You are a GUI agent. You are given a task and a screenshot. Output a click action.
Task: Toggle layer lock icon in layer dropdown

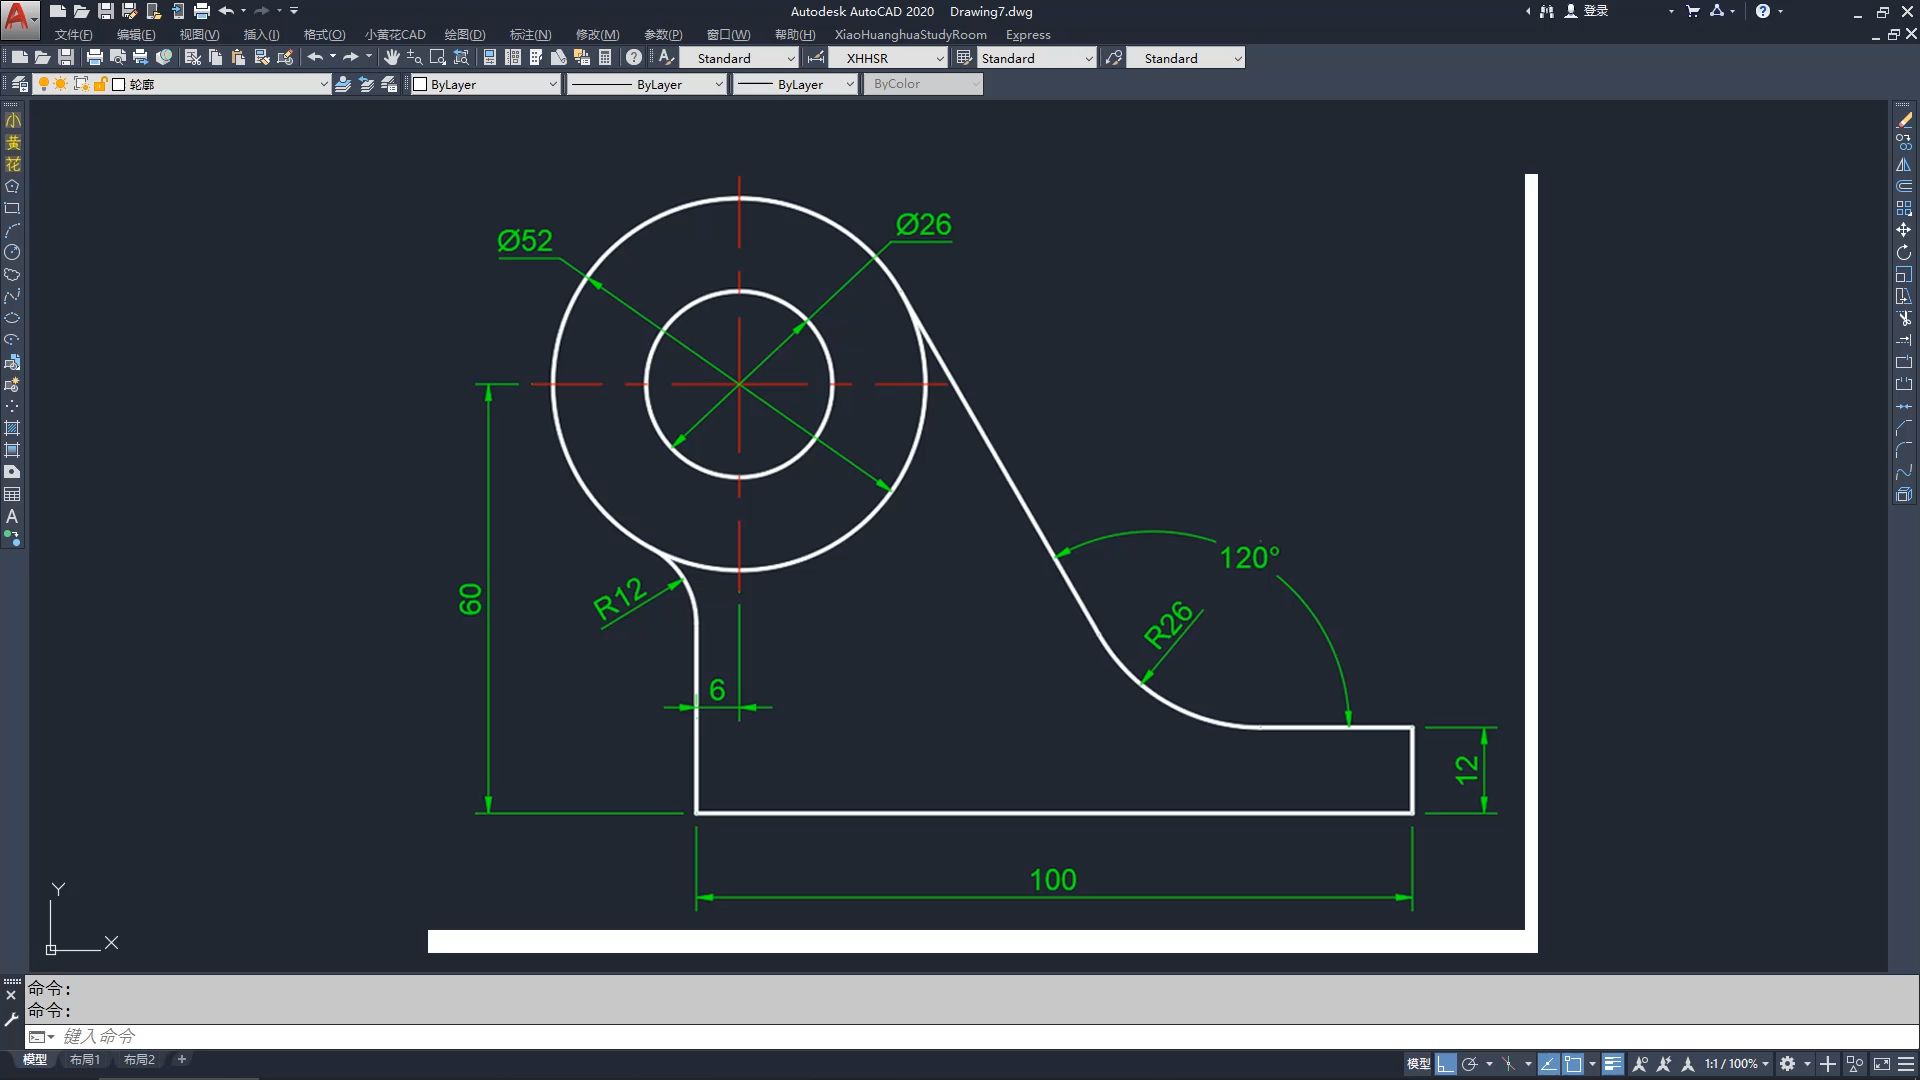pos(100,84)
